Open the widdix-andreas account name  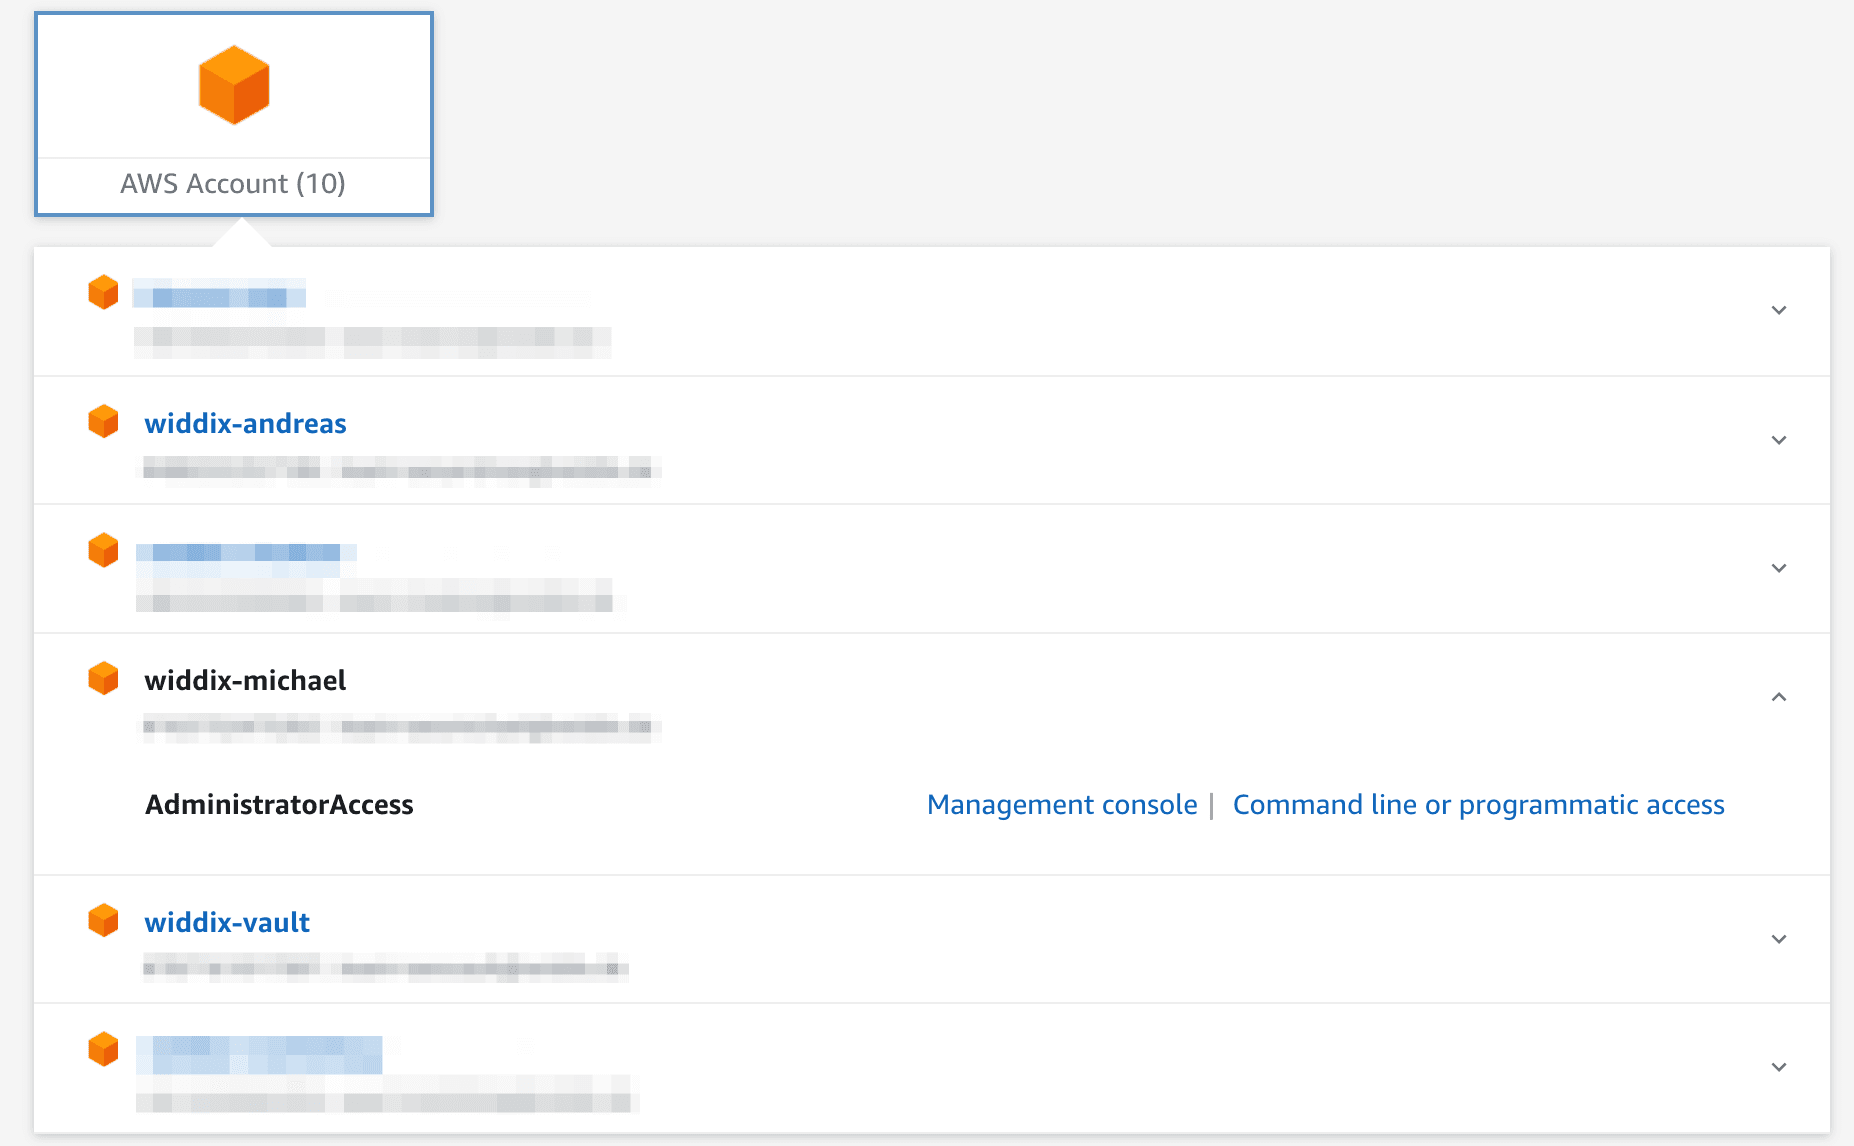point(245,424)
